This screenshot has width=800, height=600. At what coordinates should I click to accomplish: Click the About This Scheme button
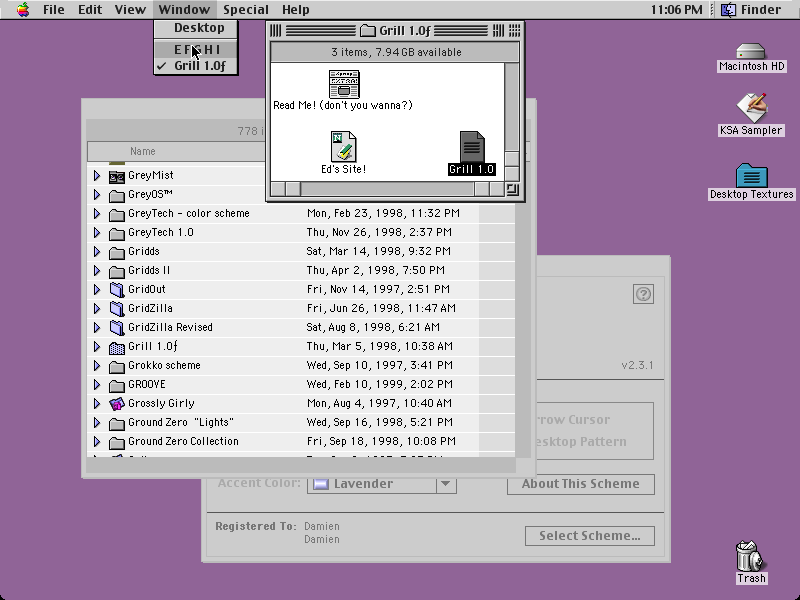[581, 484]
